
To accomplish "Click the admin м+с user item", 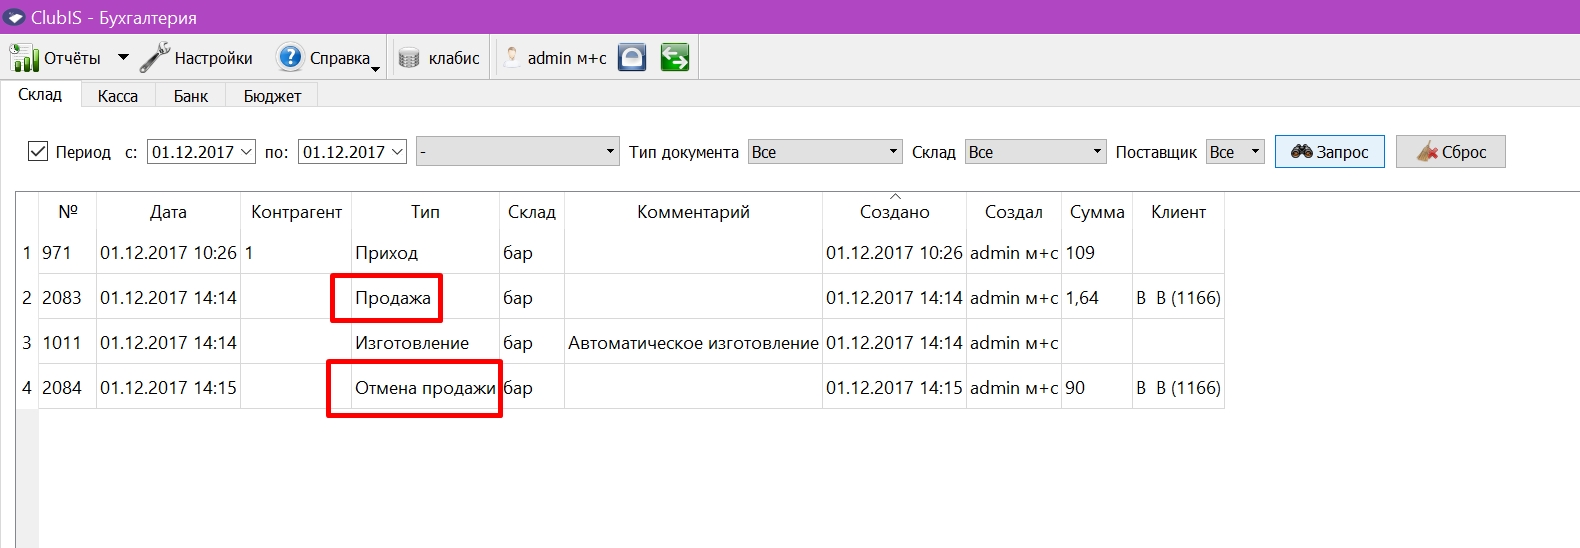I will pyautogui.click(x=556, y=58).
